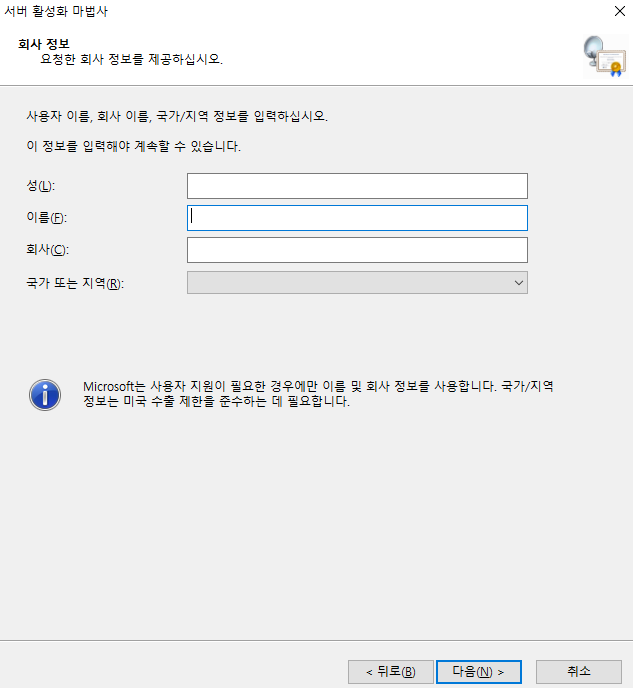The image size is (633, 688).
Task: Cancel the wizard with 취소 button
Action: coord(579,671)
